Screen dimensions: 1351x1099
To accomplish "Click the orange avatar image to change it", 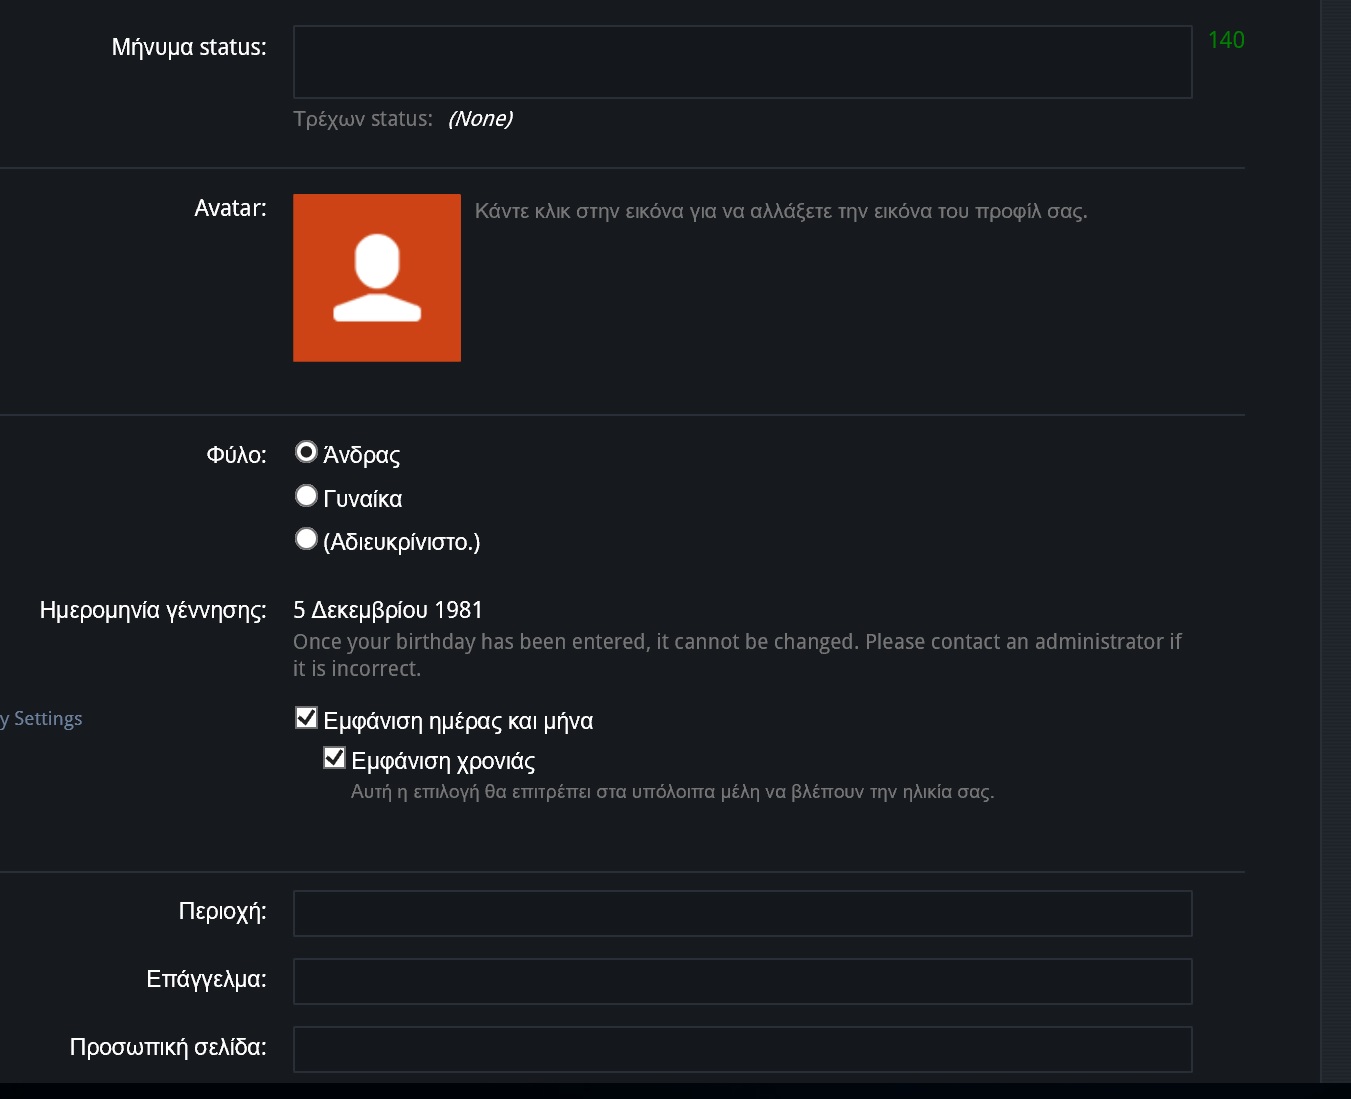I will point(377,278).
